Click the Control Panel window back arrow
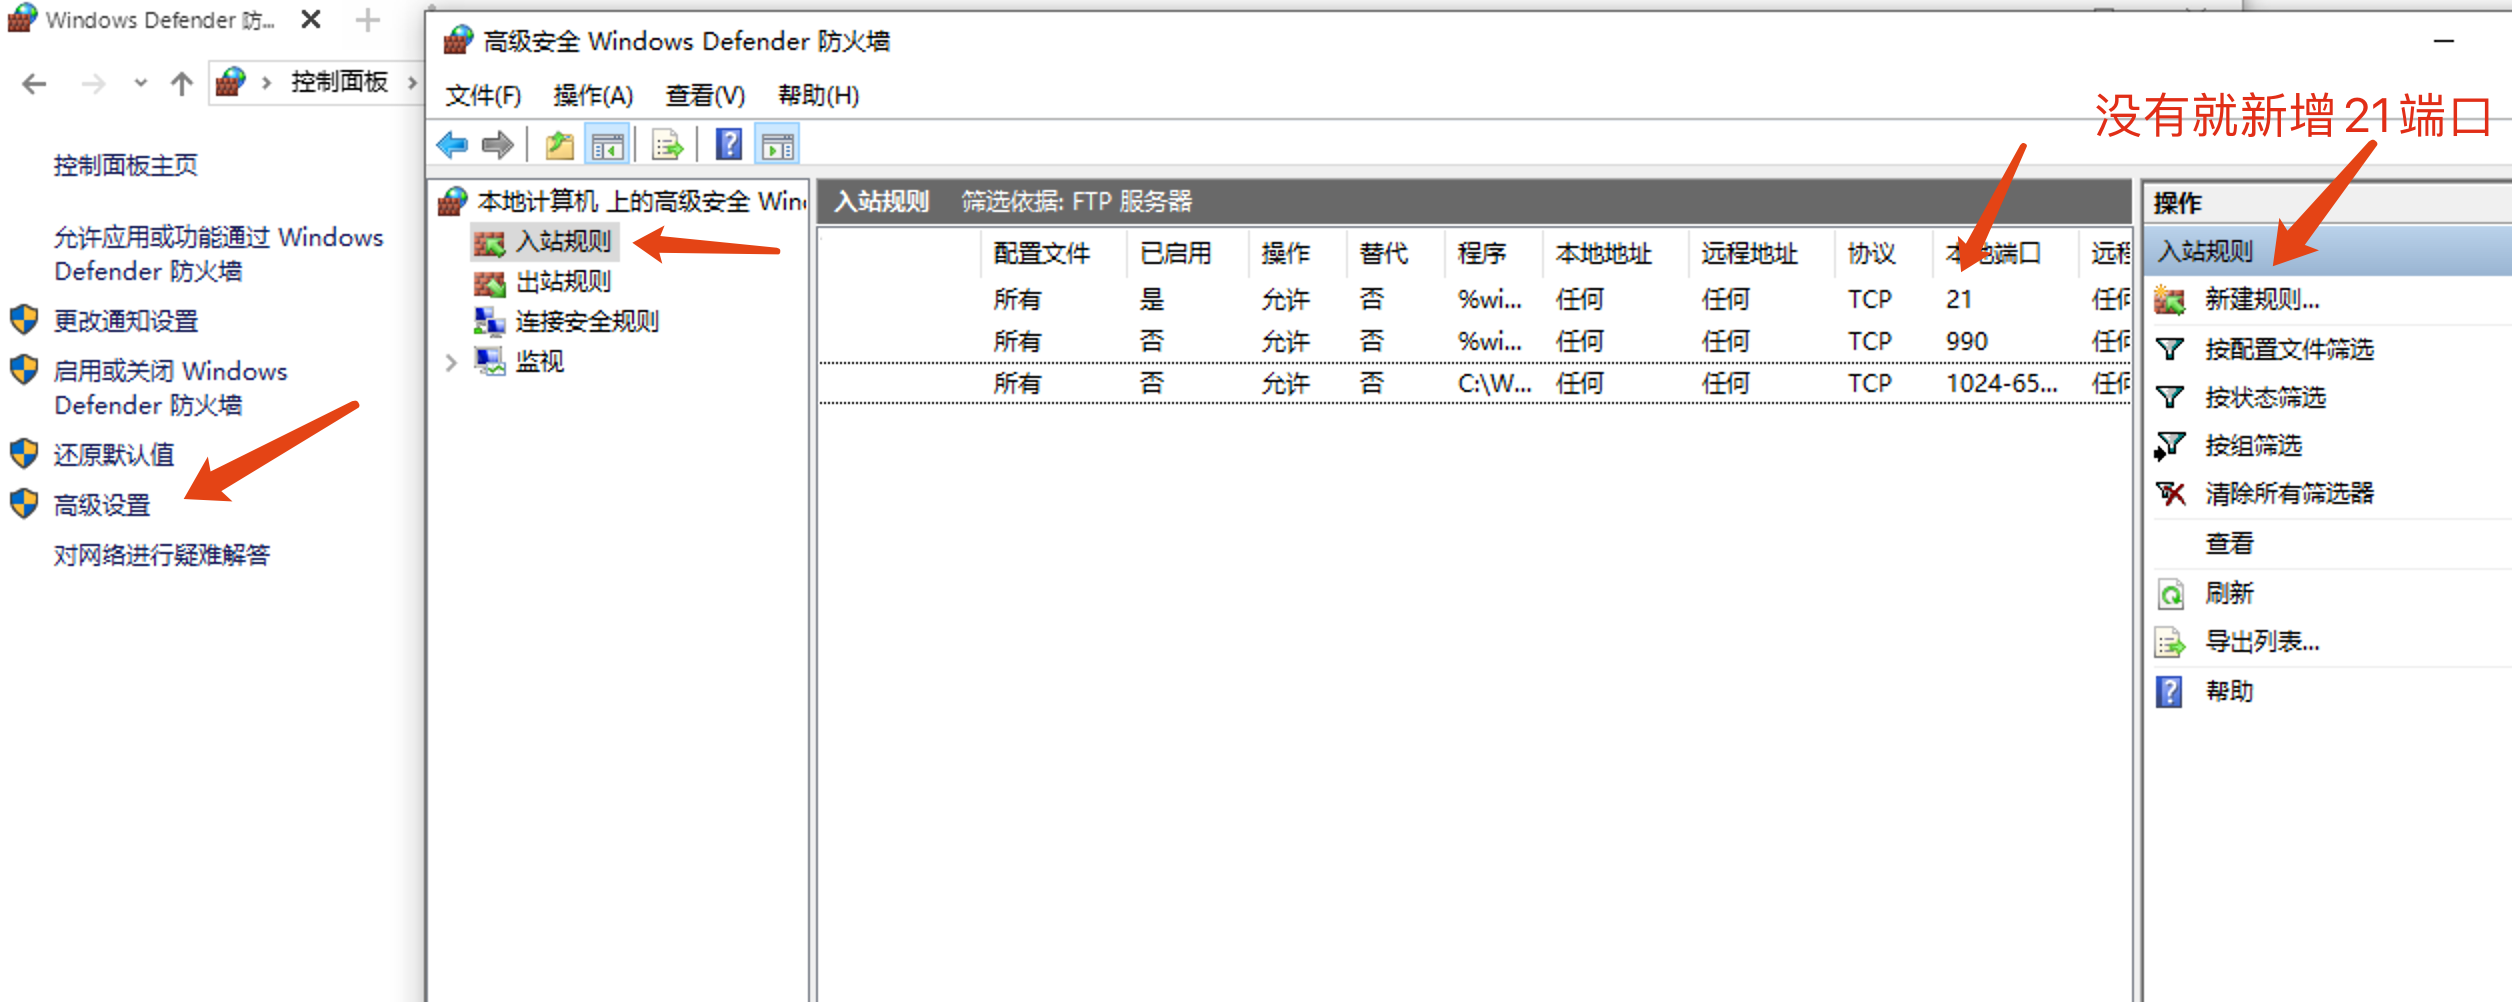The width and height of the screenshot is (2512, 1002). click(x=34, y=84)
